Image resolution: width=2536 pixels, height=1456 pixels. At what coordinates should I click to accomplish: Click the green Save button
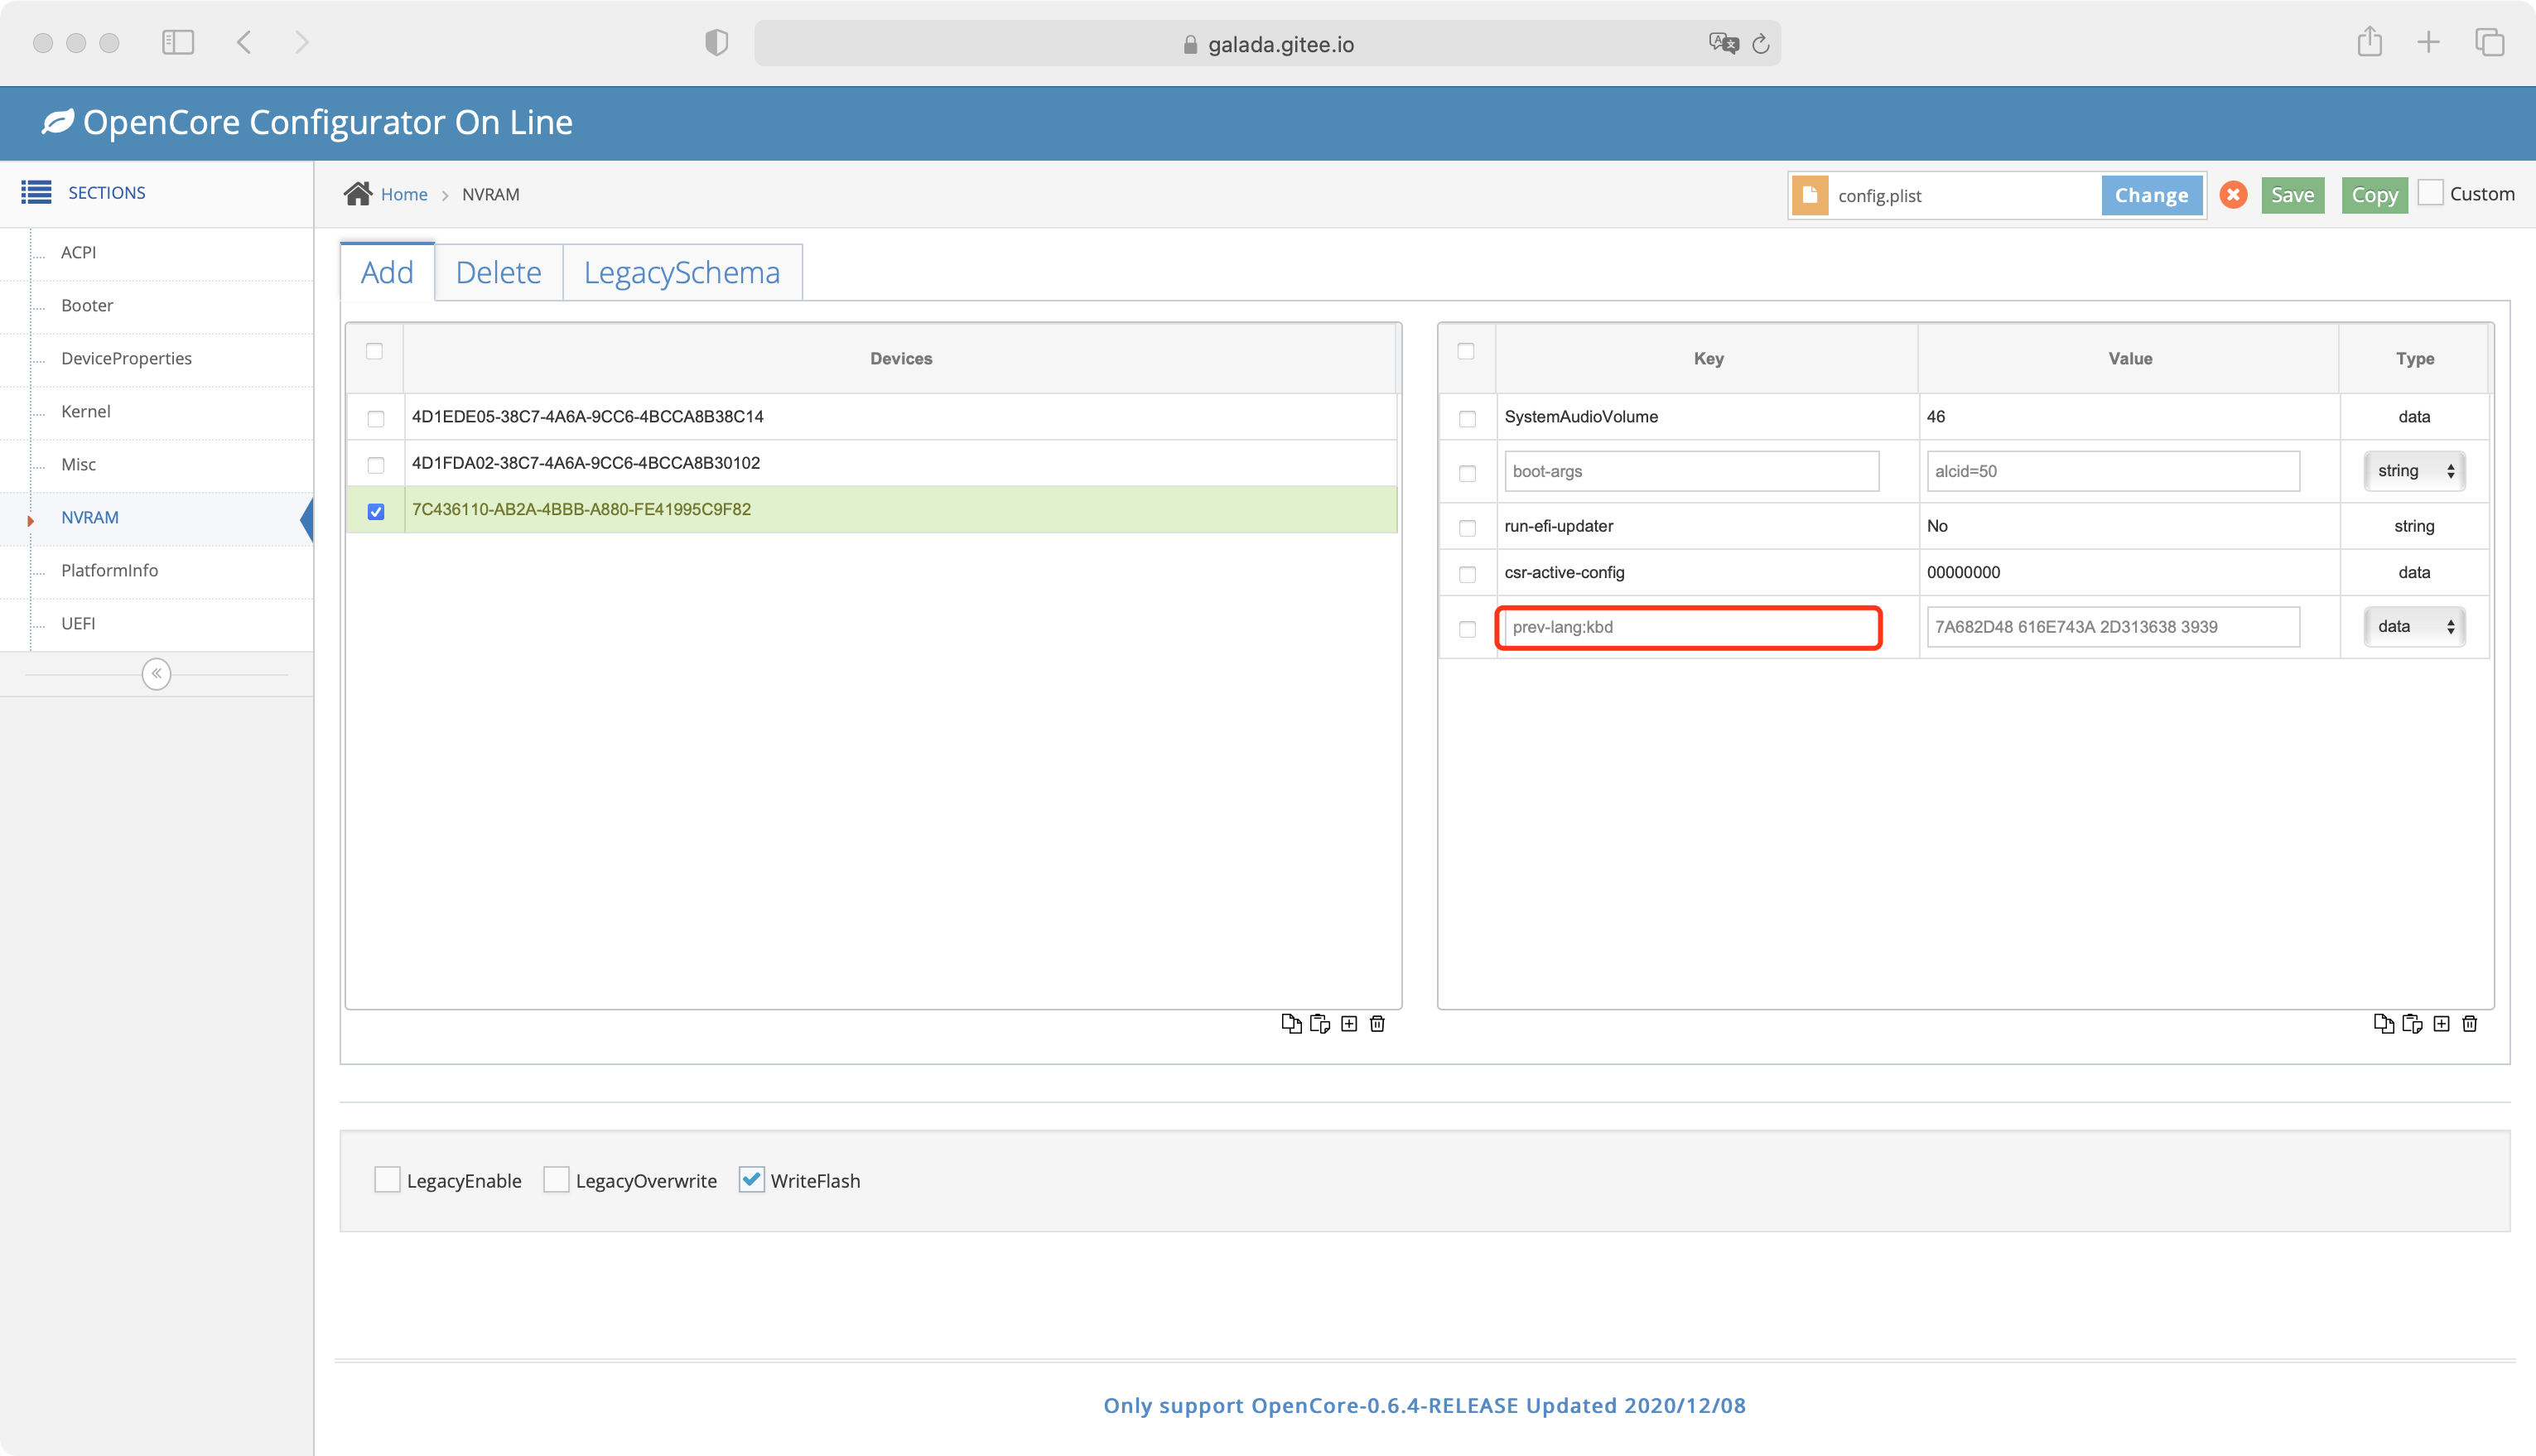[2292, 195]
